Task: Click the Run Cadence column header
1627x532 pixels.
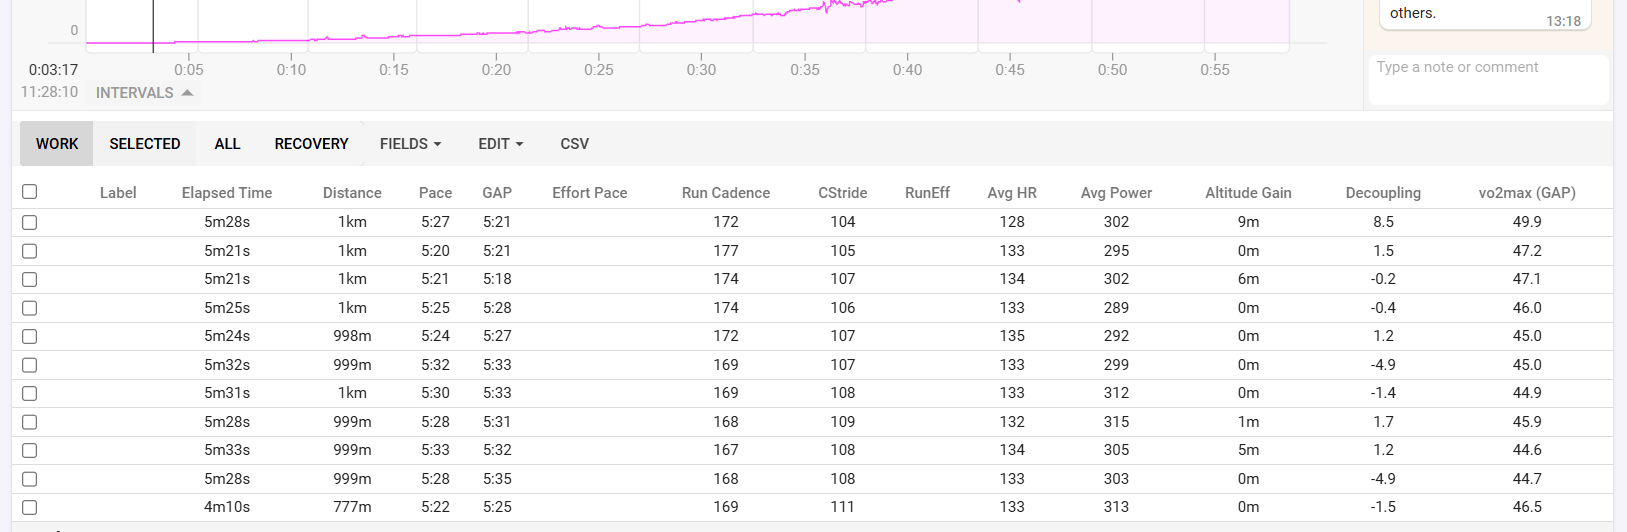Action: [x=726, y=193]
